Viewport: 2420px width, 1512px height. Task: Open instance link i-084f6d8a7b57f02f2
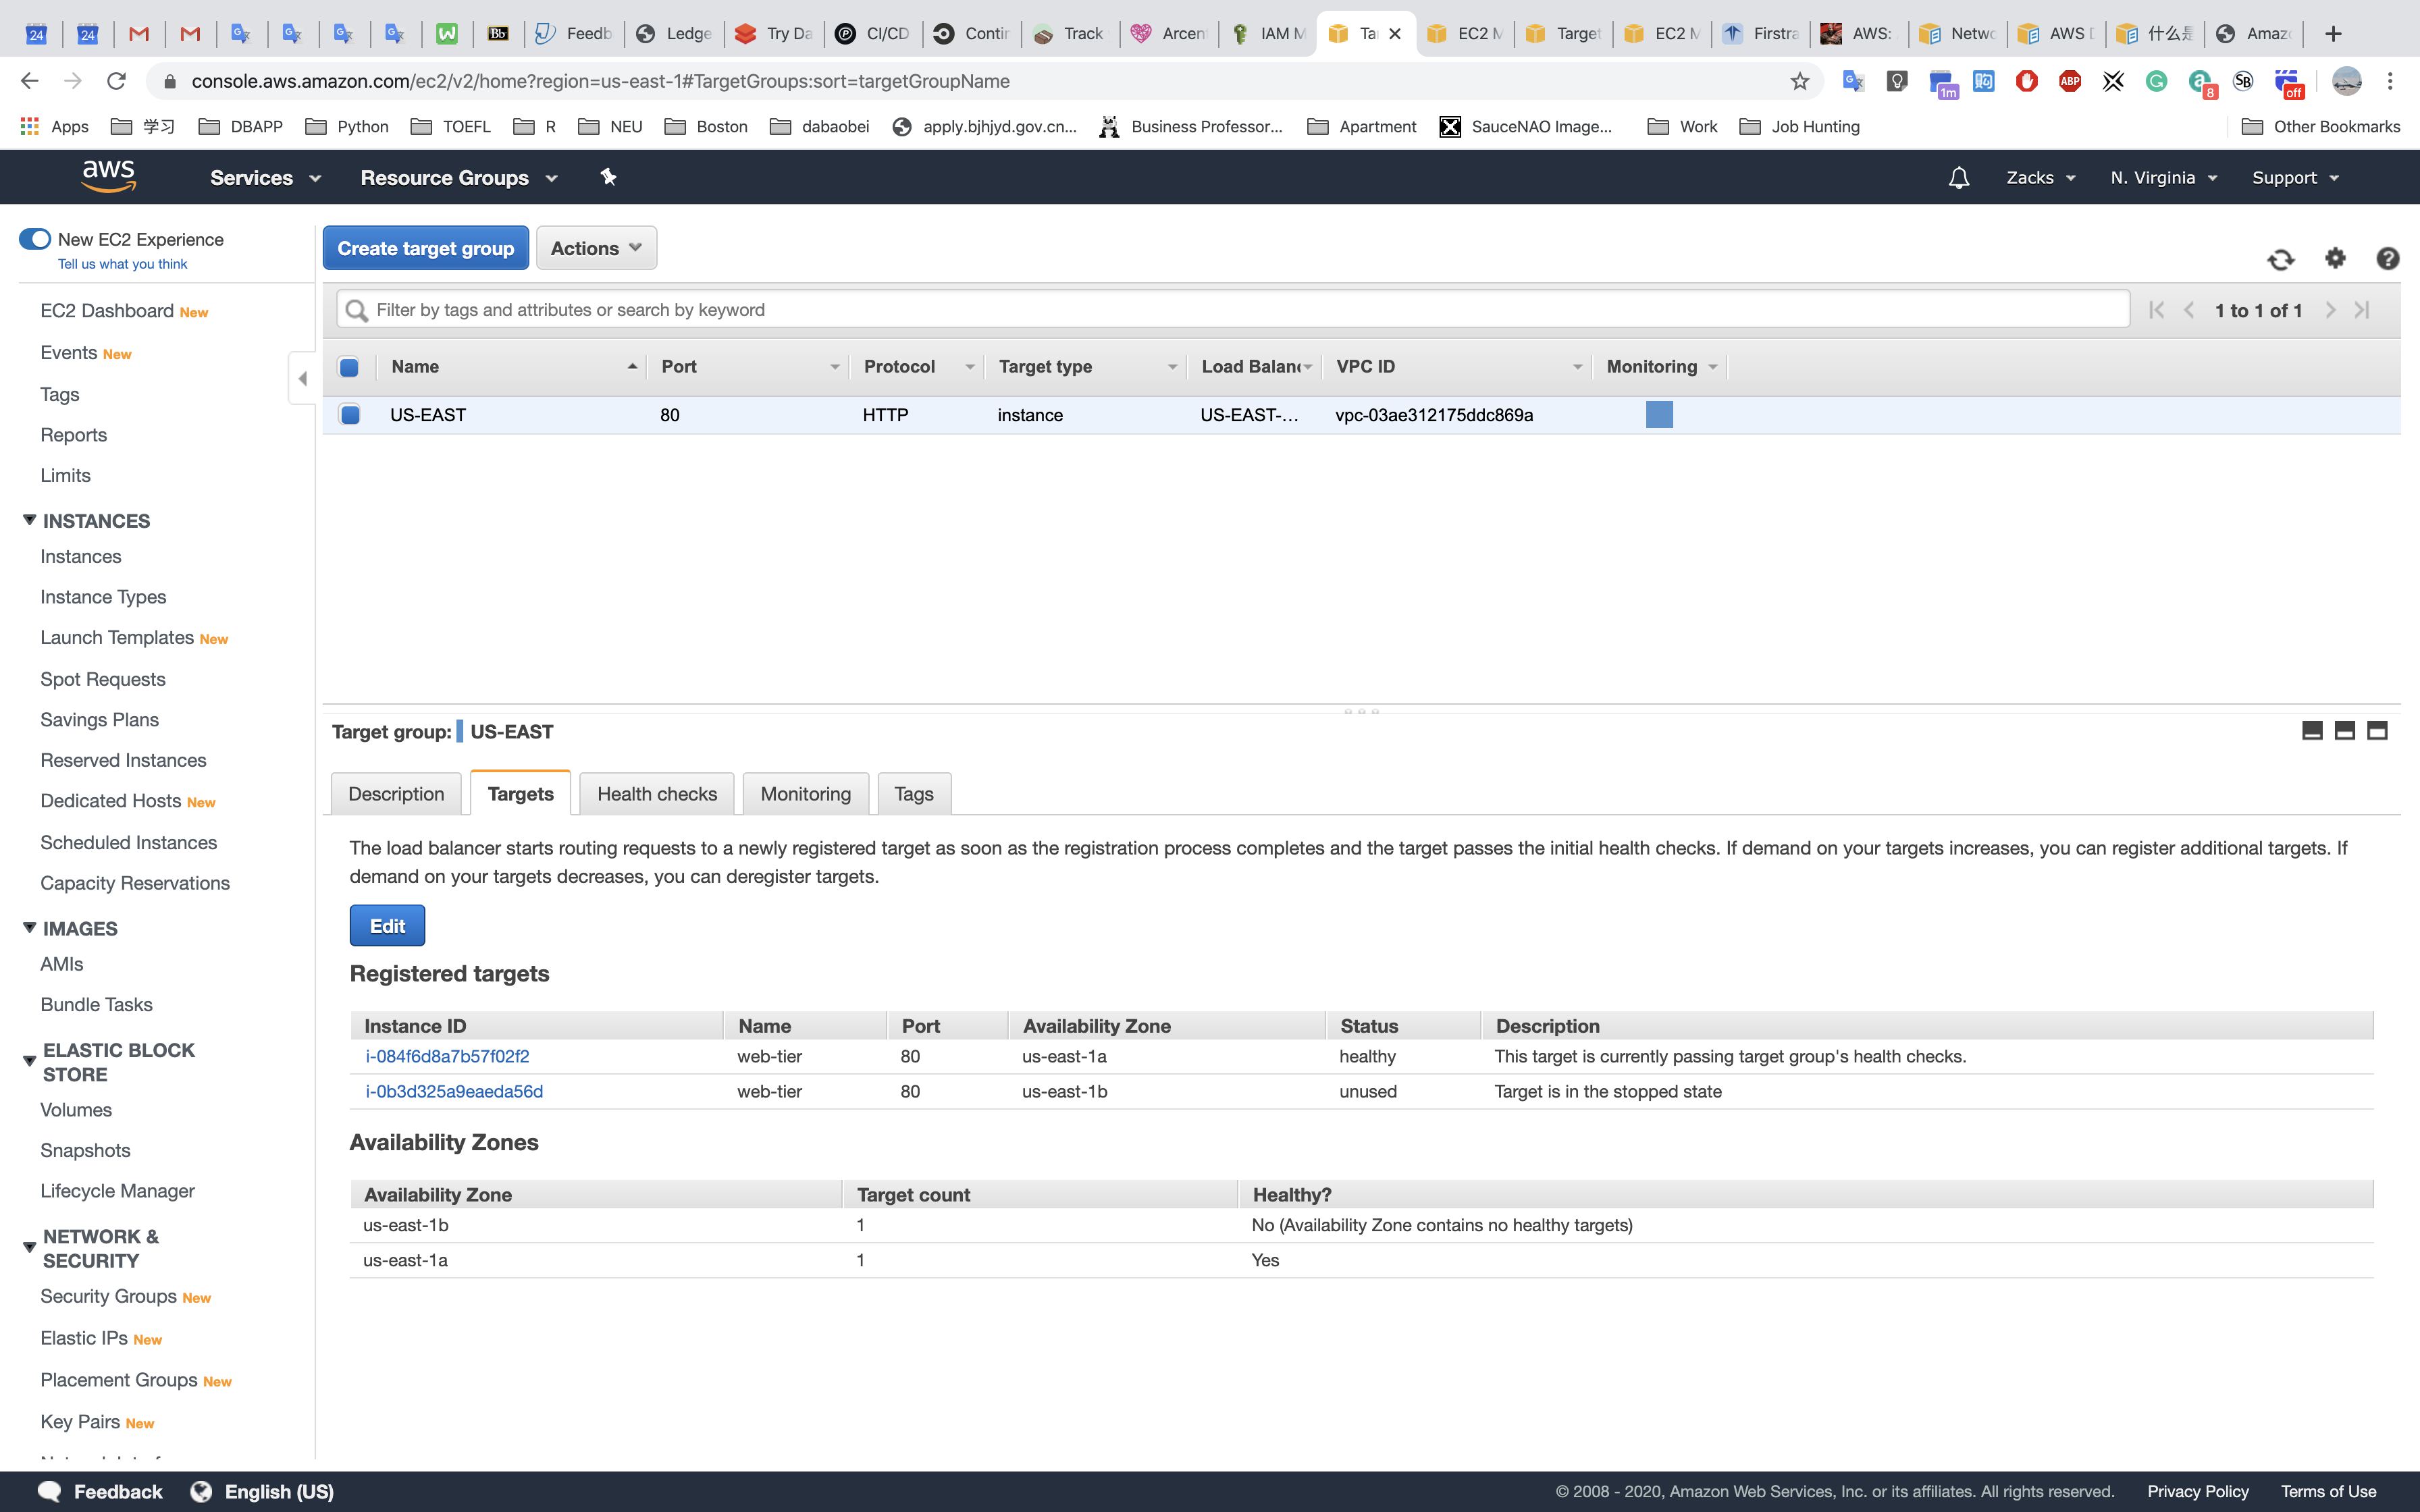click(x=447, y=1056)
